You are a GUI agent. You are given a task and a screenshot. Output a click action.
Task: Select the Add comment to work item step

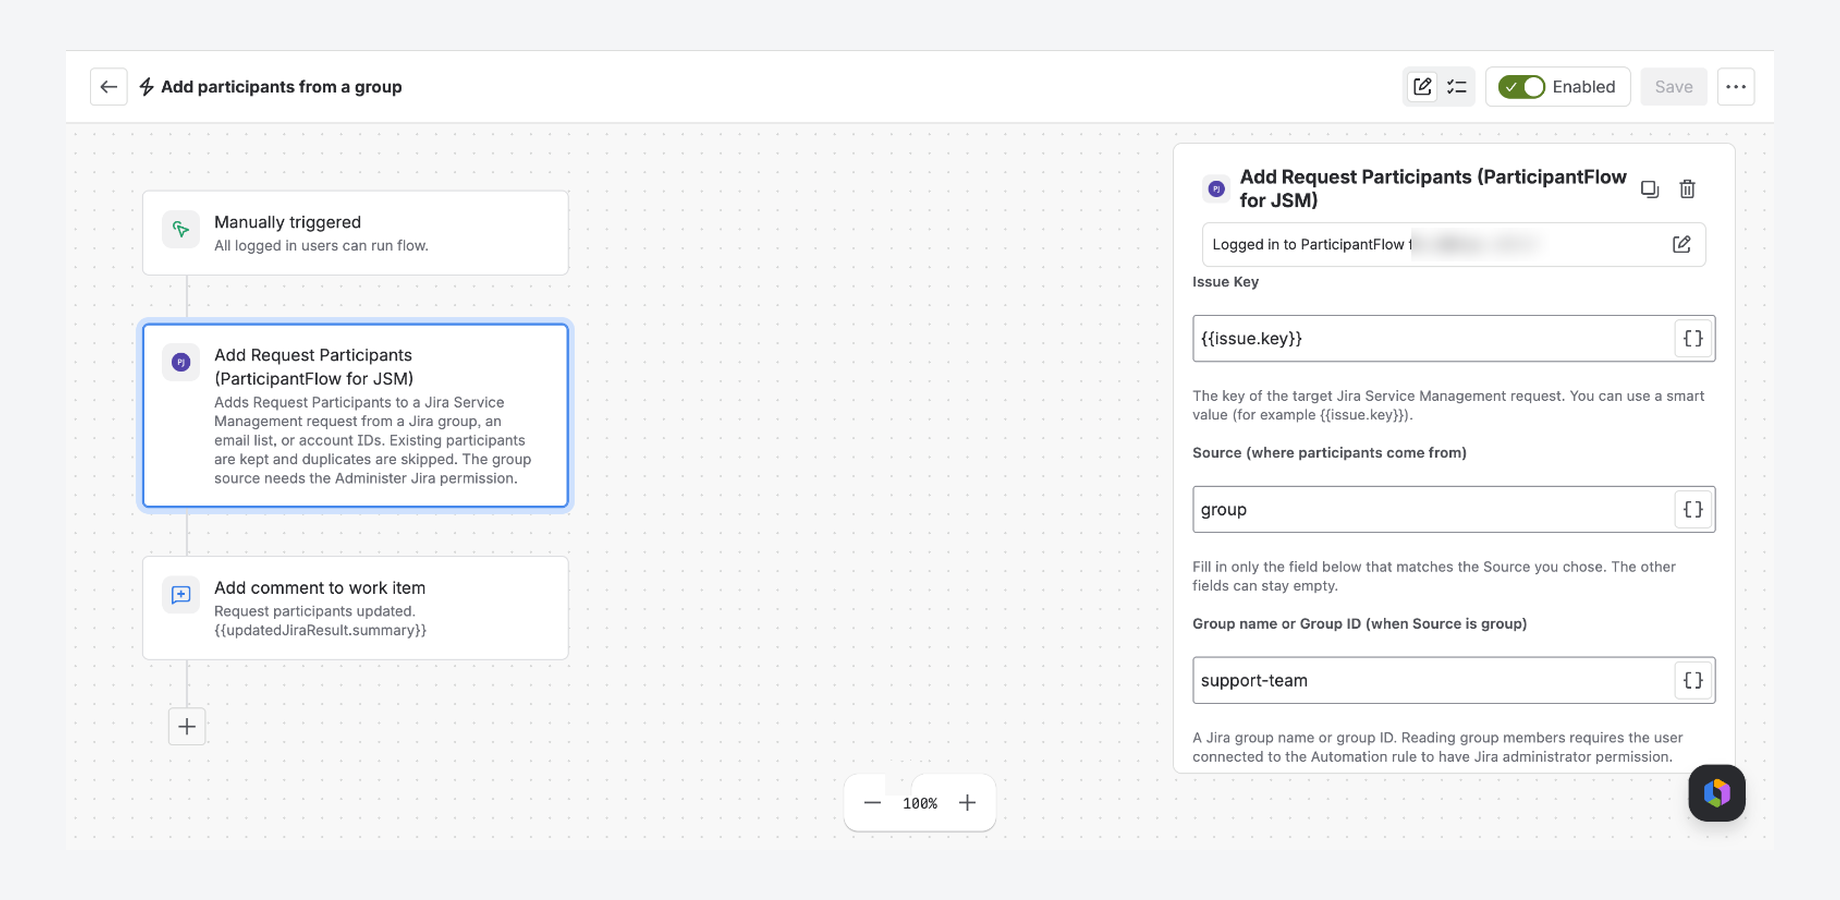[355, 608]
